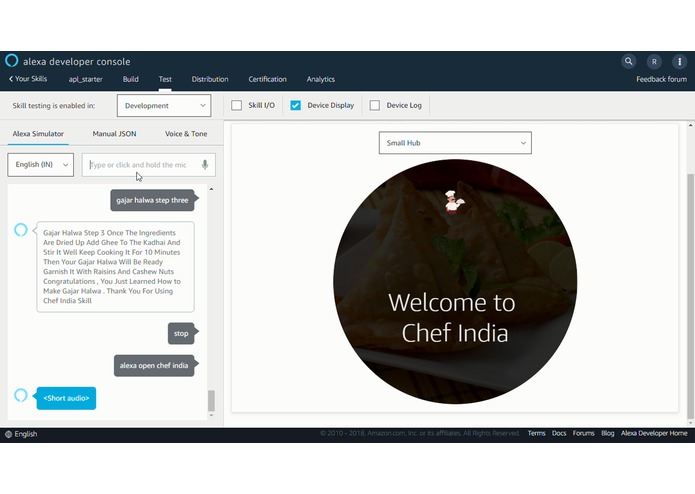Open the vertical three-dot options menu
Image resolution: width=695 pixels, height=494 pixels.
click(679, 62)
